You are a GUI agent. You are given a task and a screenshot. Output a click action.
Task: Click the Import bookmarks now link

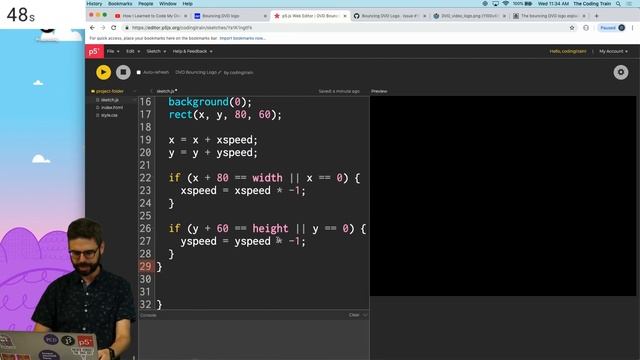pos(242,38)
